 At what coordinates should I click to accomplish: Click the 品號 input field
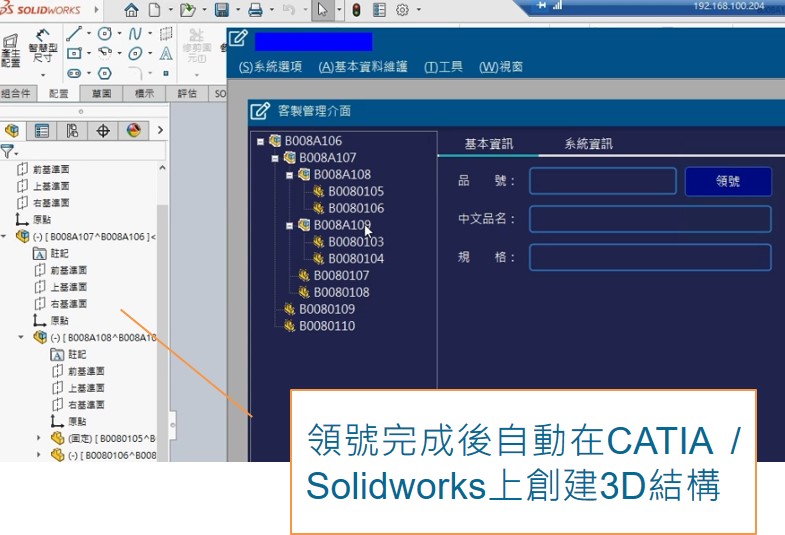603,181
